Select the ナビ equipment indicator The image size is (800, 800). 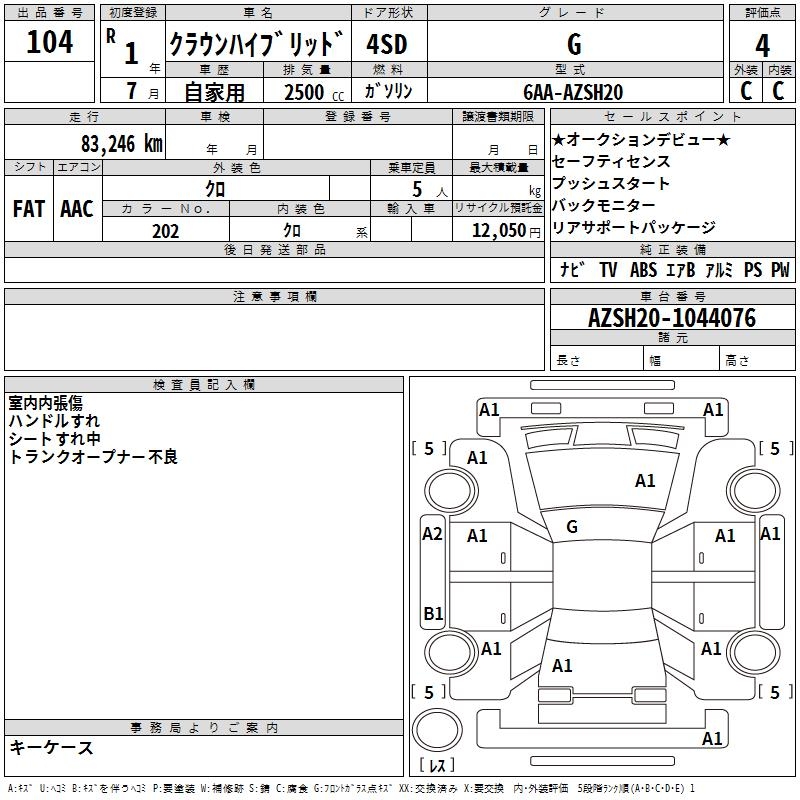click(573, 270)
